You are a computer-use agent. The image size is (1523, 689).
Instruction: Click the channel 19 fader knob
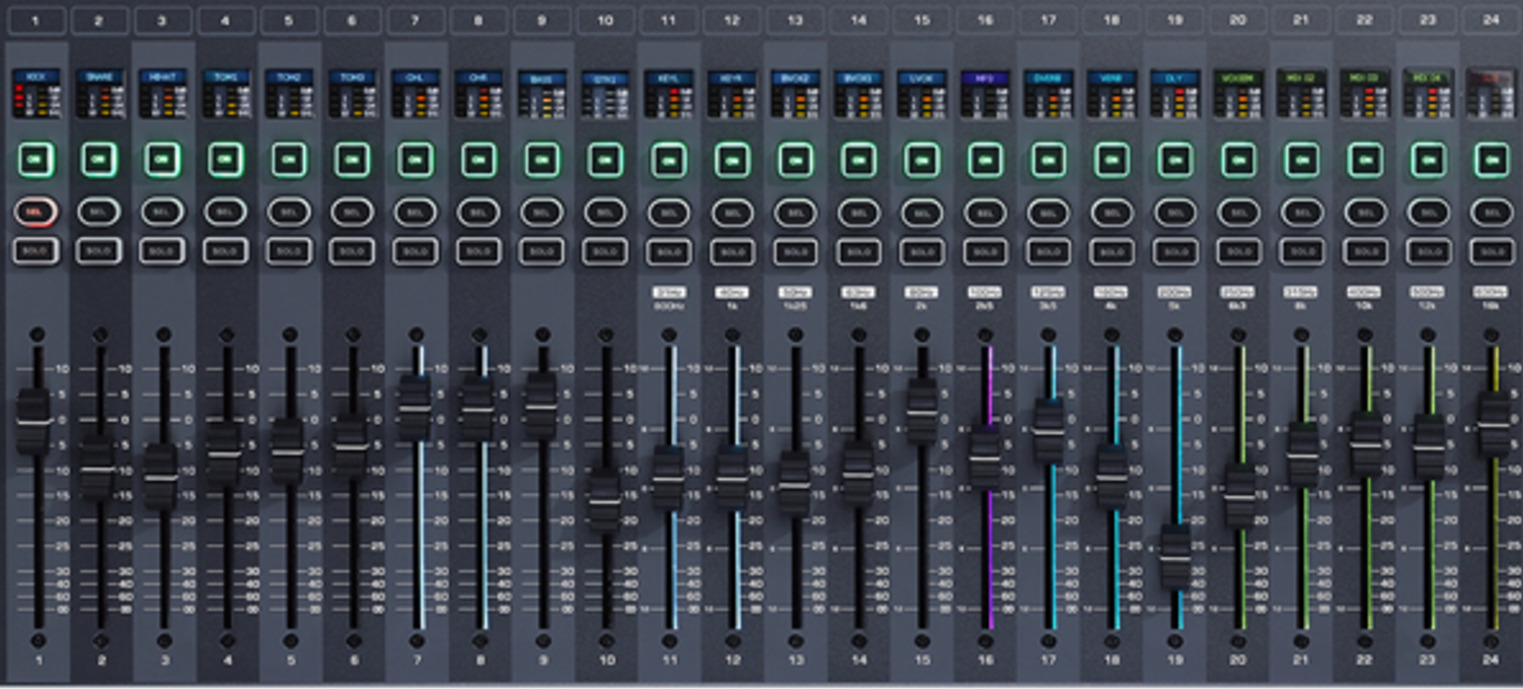click(1175, 556)
